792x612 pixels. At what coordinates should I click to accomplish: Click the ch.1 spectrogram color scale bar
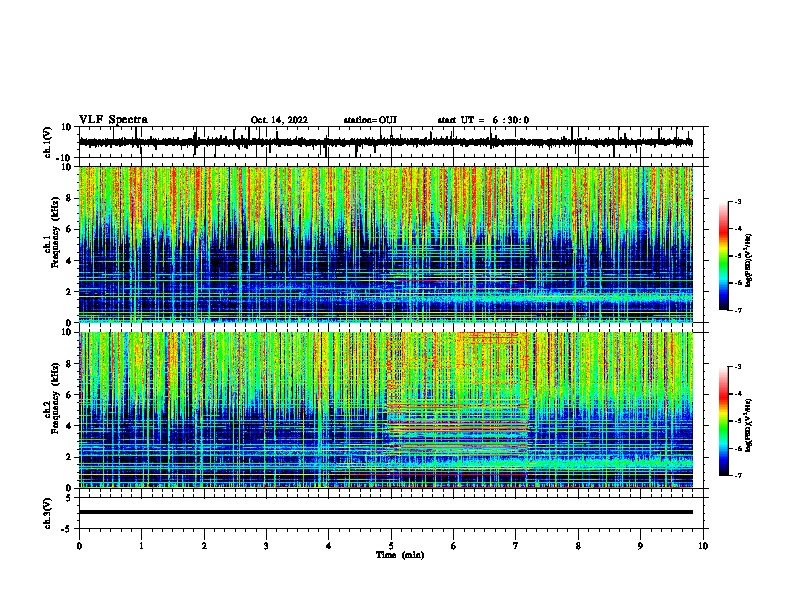tap(724, 256)
